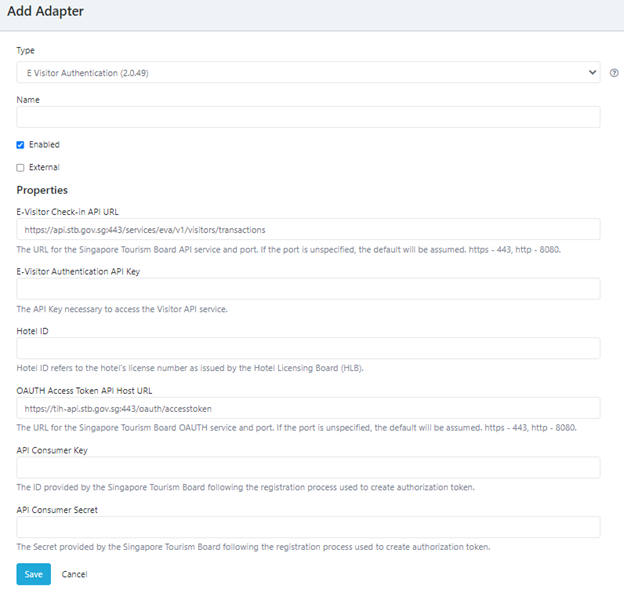Image resolution: width=624 pixels, height=593 pixels.
Task: Select the API Consumer Secret input
Action: coord(308,527)
